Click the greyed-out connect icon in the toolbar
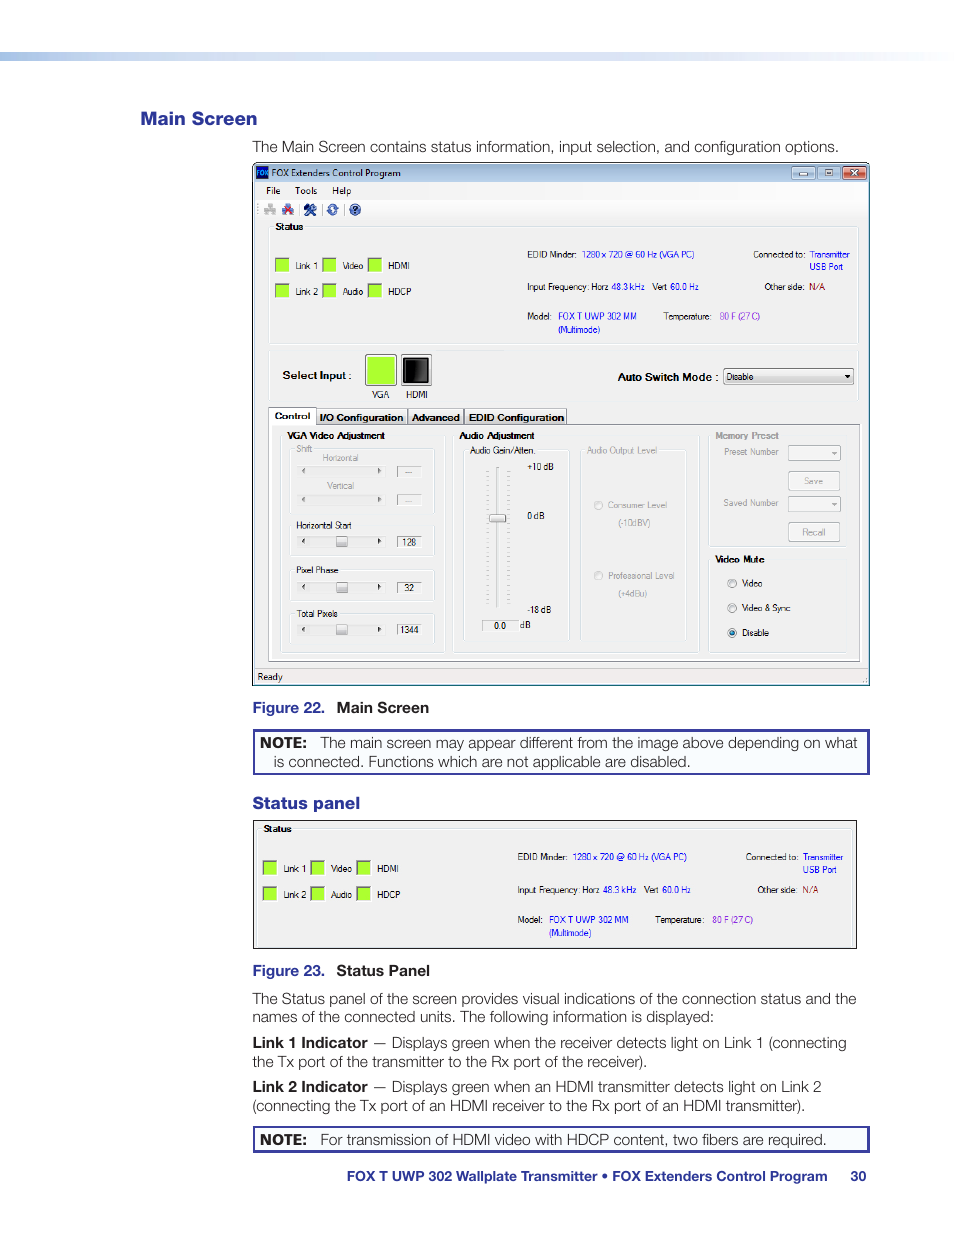Image resolution: width=954 pixels, height=1235 pixels. click(x=270, y=210)
